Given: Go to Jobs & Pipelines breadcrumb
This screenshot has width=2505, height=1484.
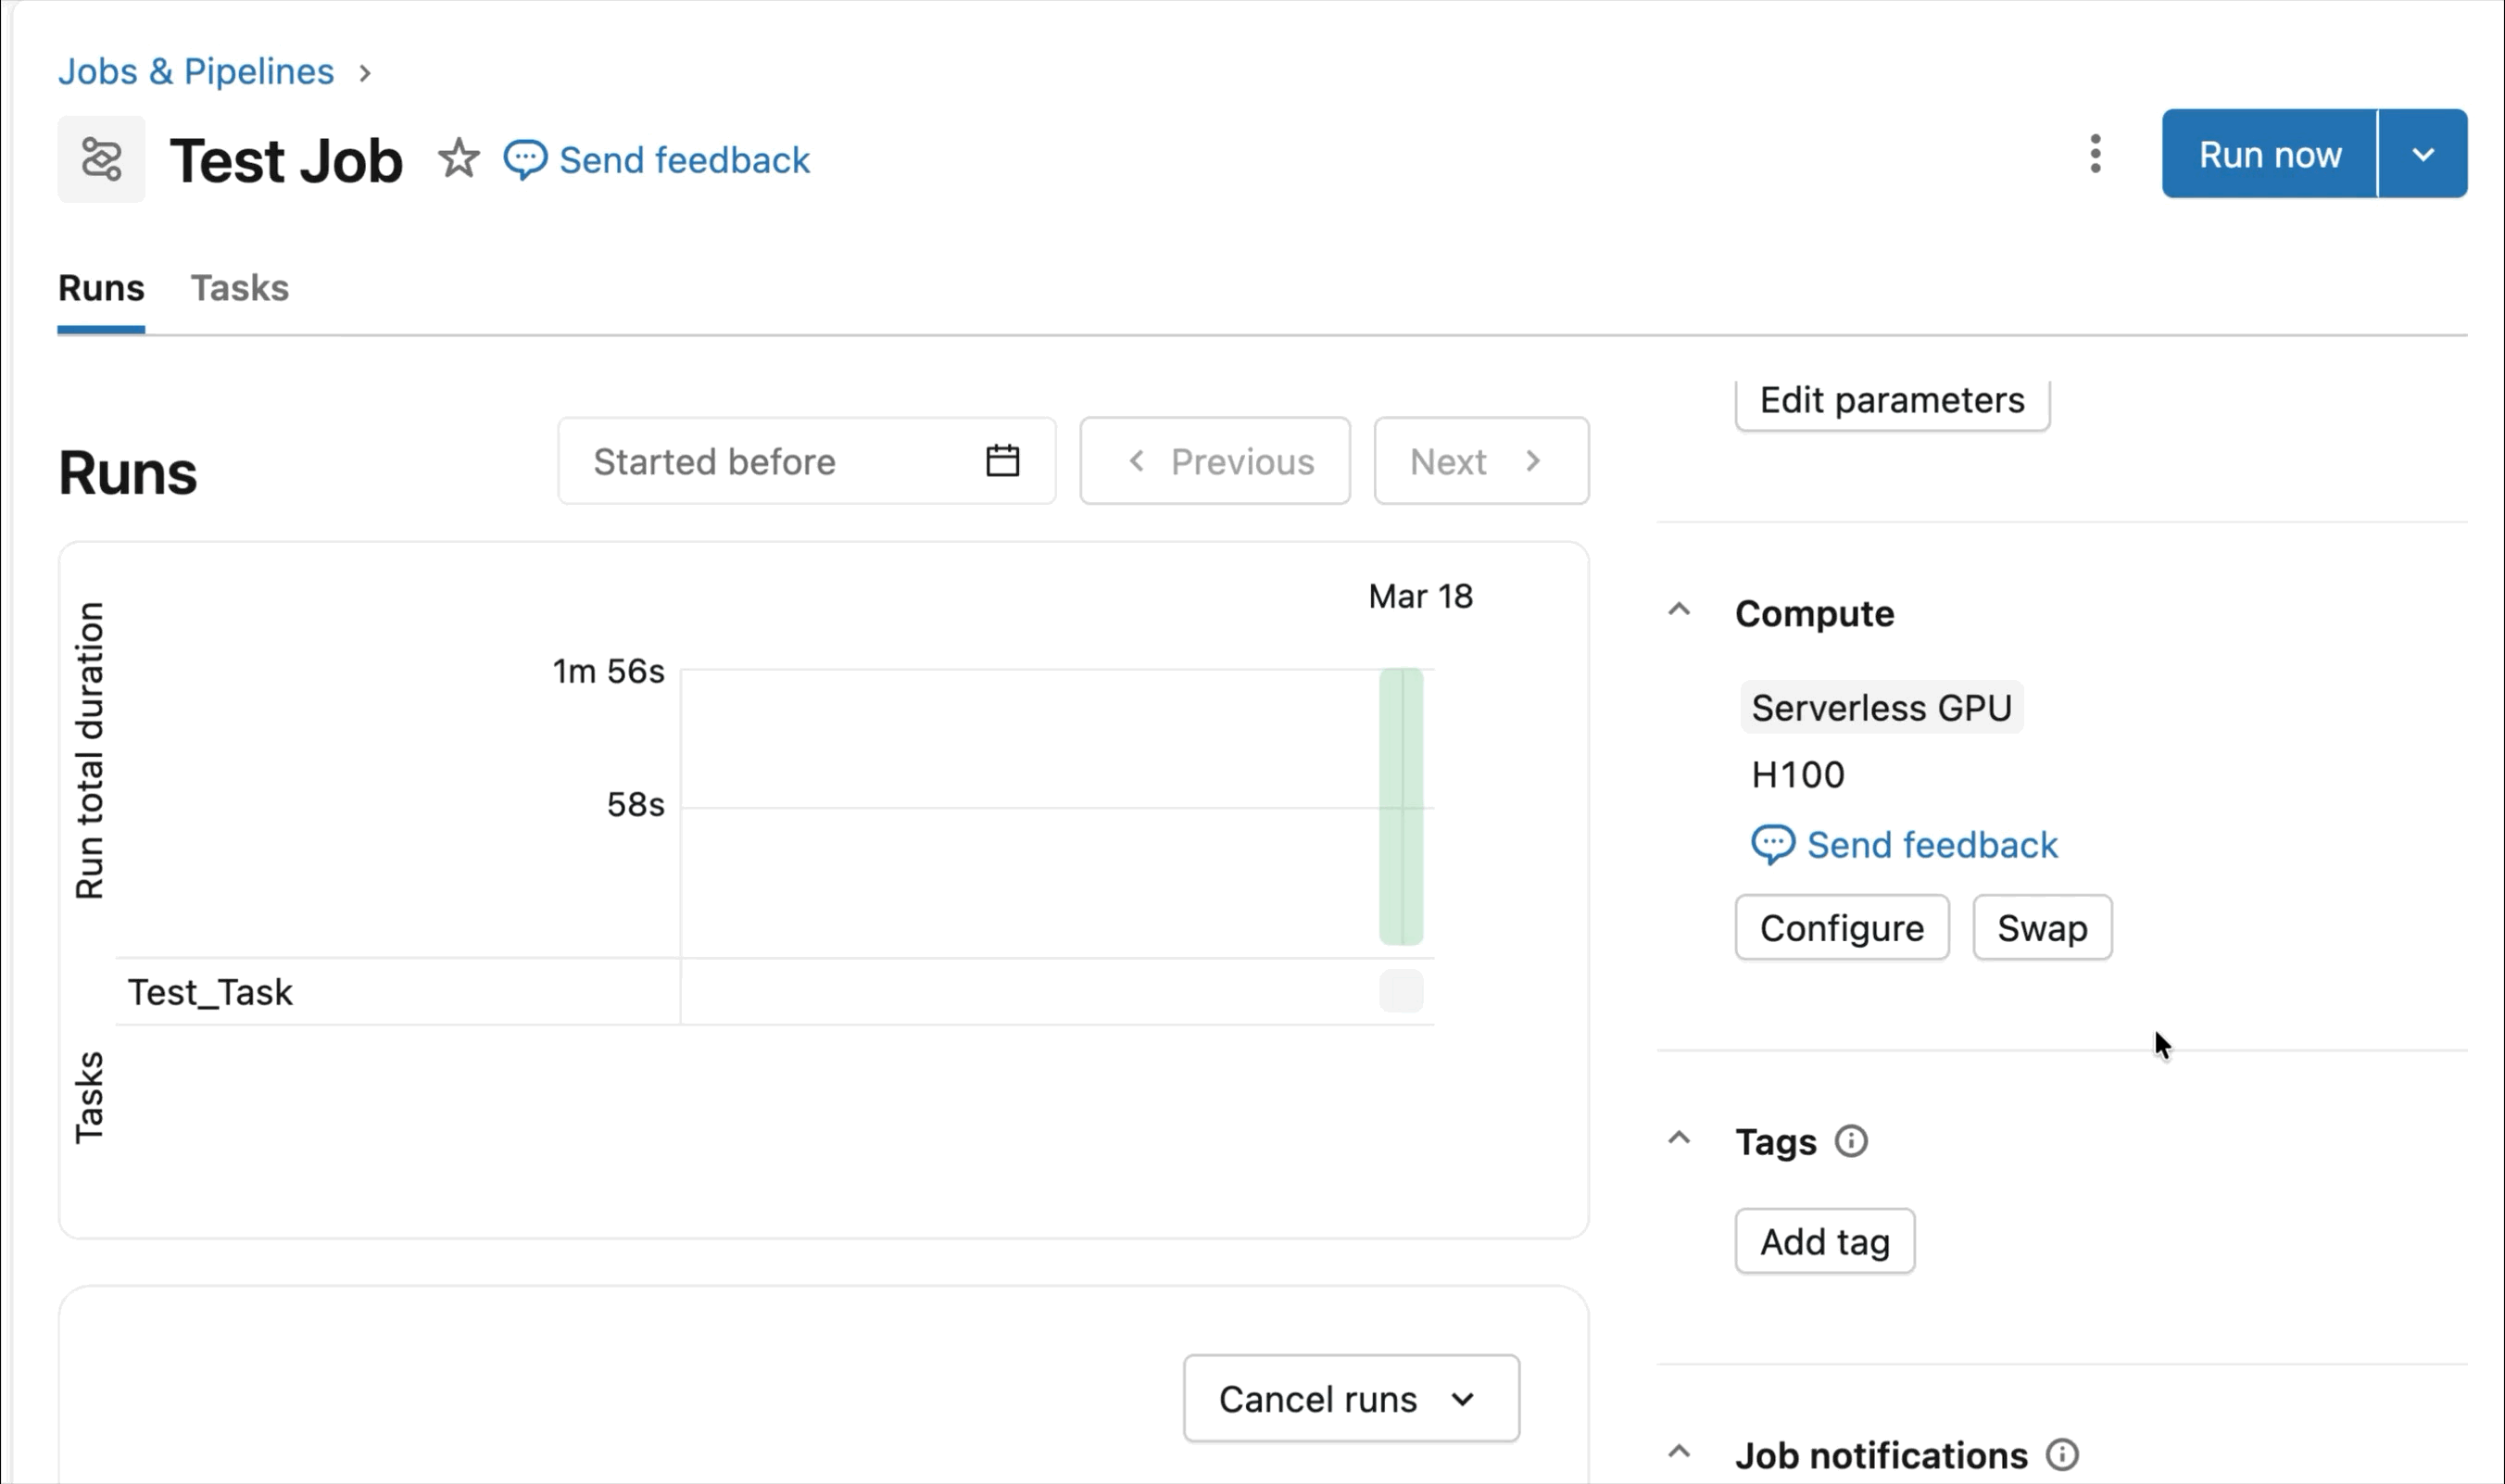Looking at the screenshot, I should tap(196, 72).
